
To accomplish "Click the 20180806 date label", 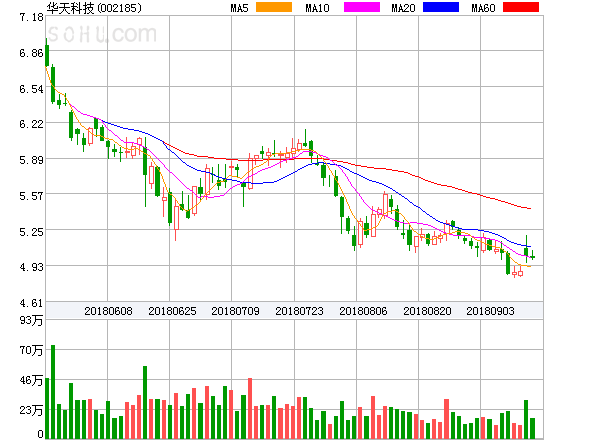I will [363, 311].
